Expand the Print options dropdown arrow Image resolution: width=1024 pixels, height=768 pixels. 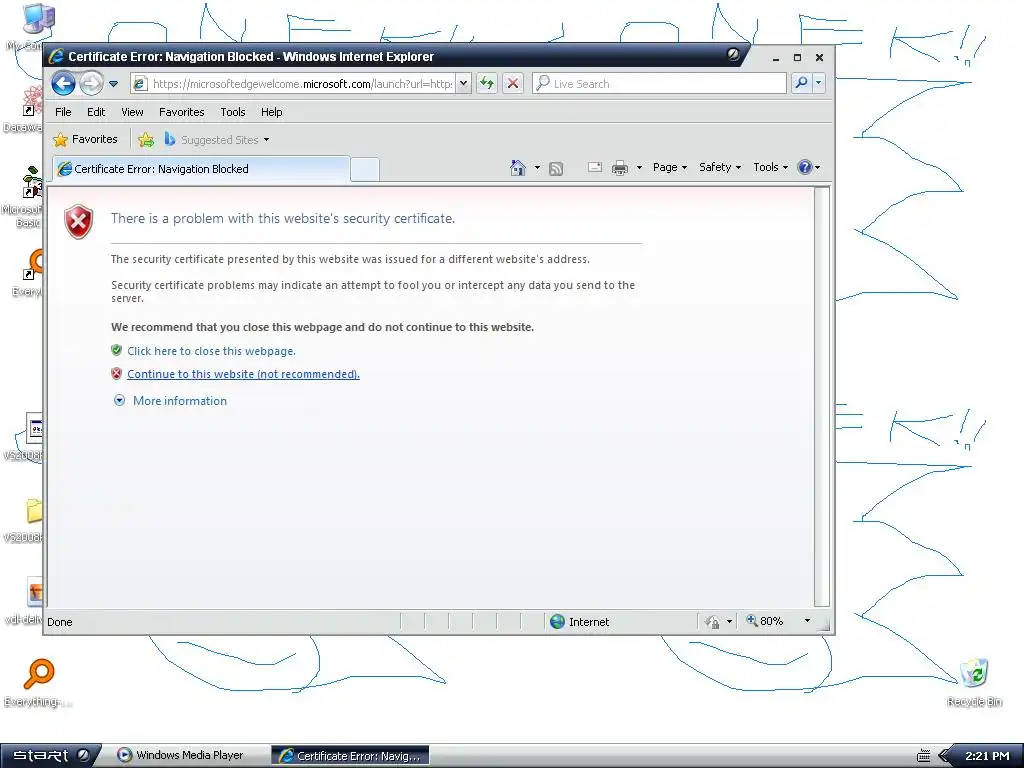tap(639, 168)
